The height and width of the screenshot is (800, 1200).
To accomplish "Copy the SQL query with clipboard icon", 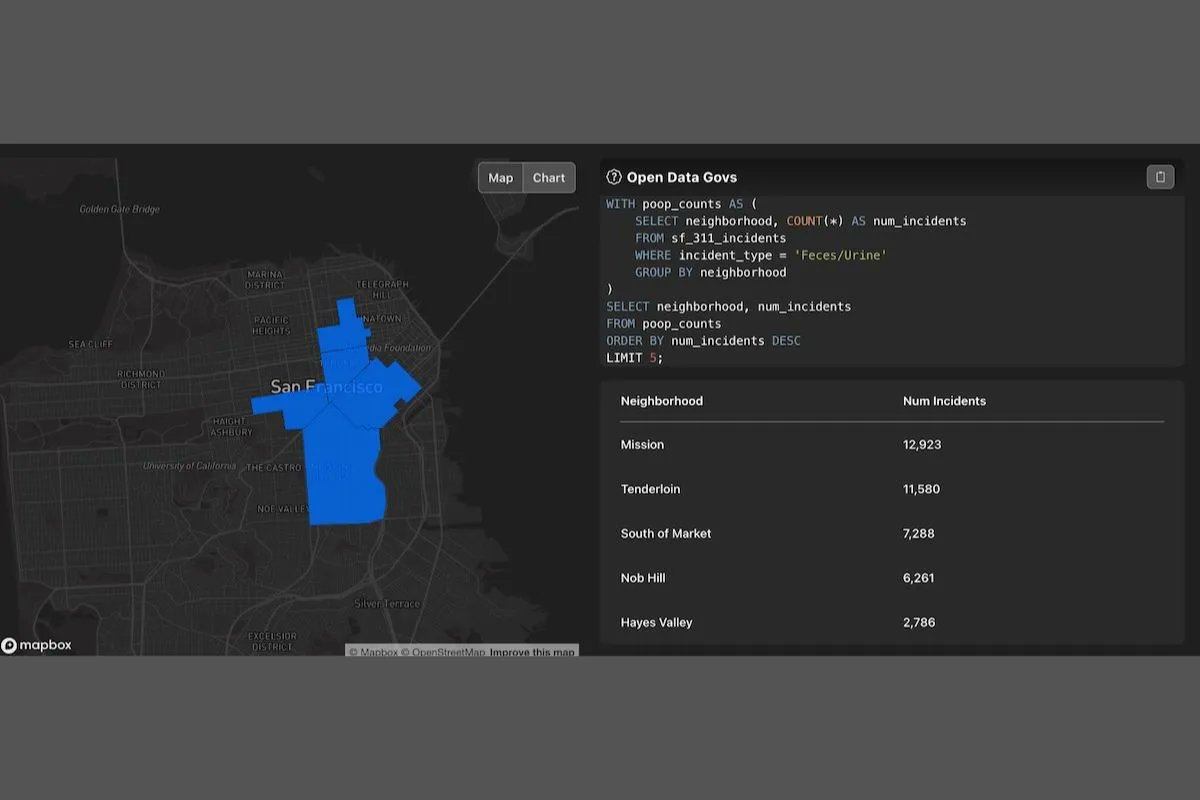I will (1160, 177).
